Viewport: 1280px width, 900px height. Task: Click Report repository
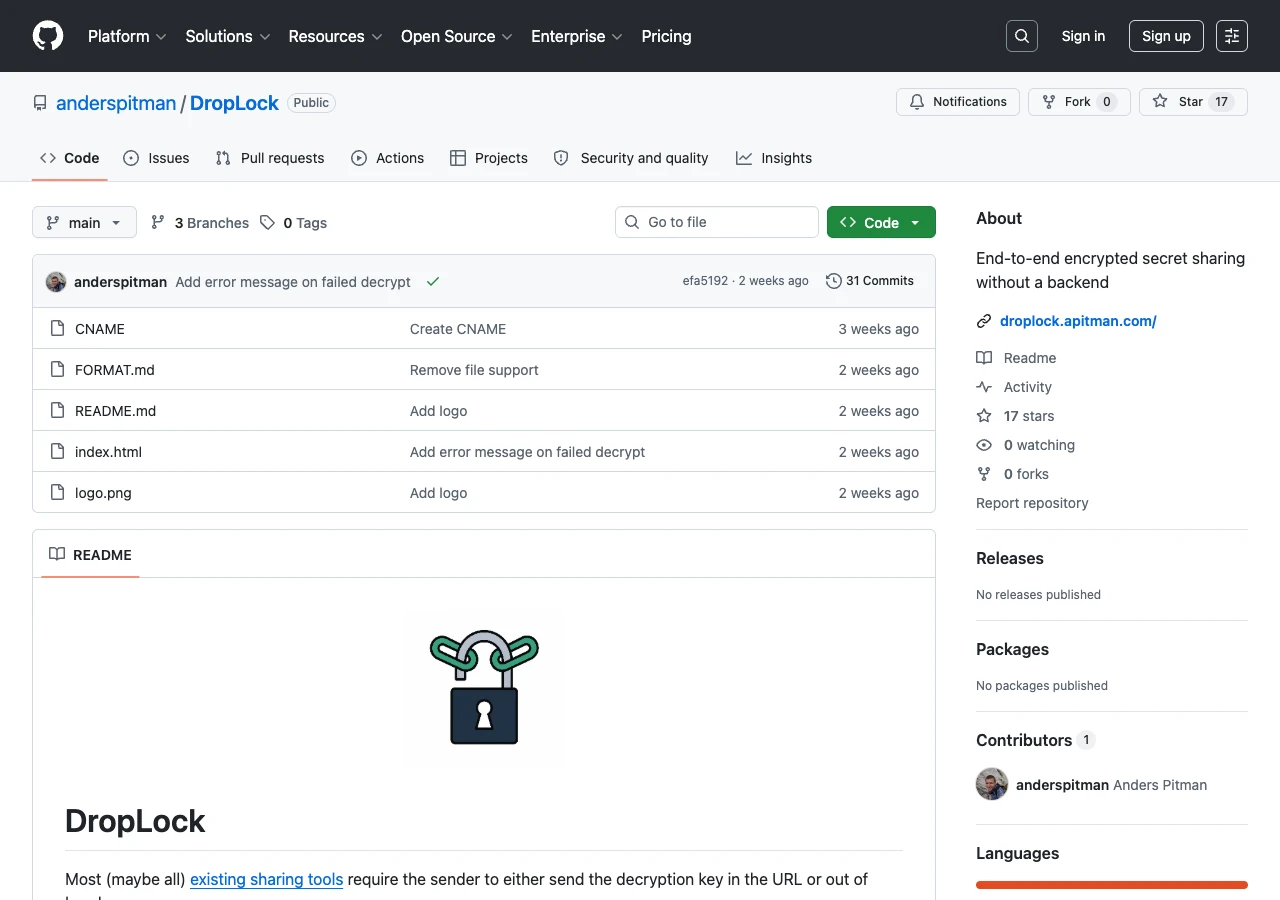1032,503
